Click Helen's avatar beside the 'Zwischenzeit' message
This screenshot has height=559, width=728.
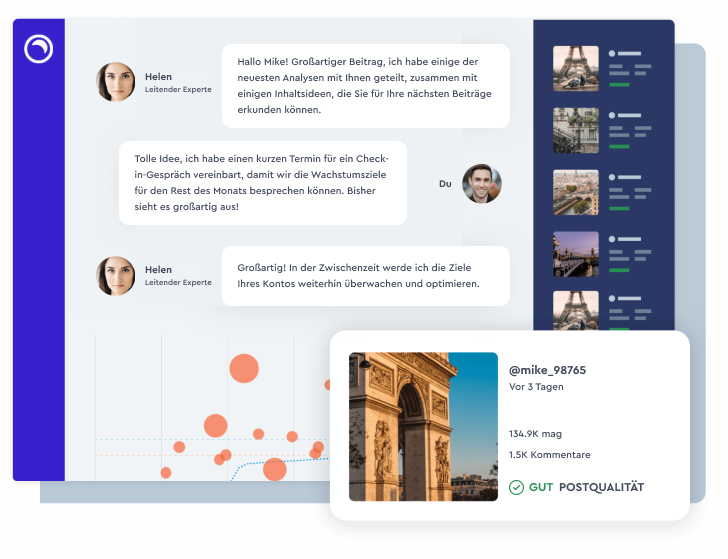115,275
